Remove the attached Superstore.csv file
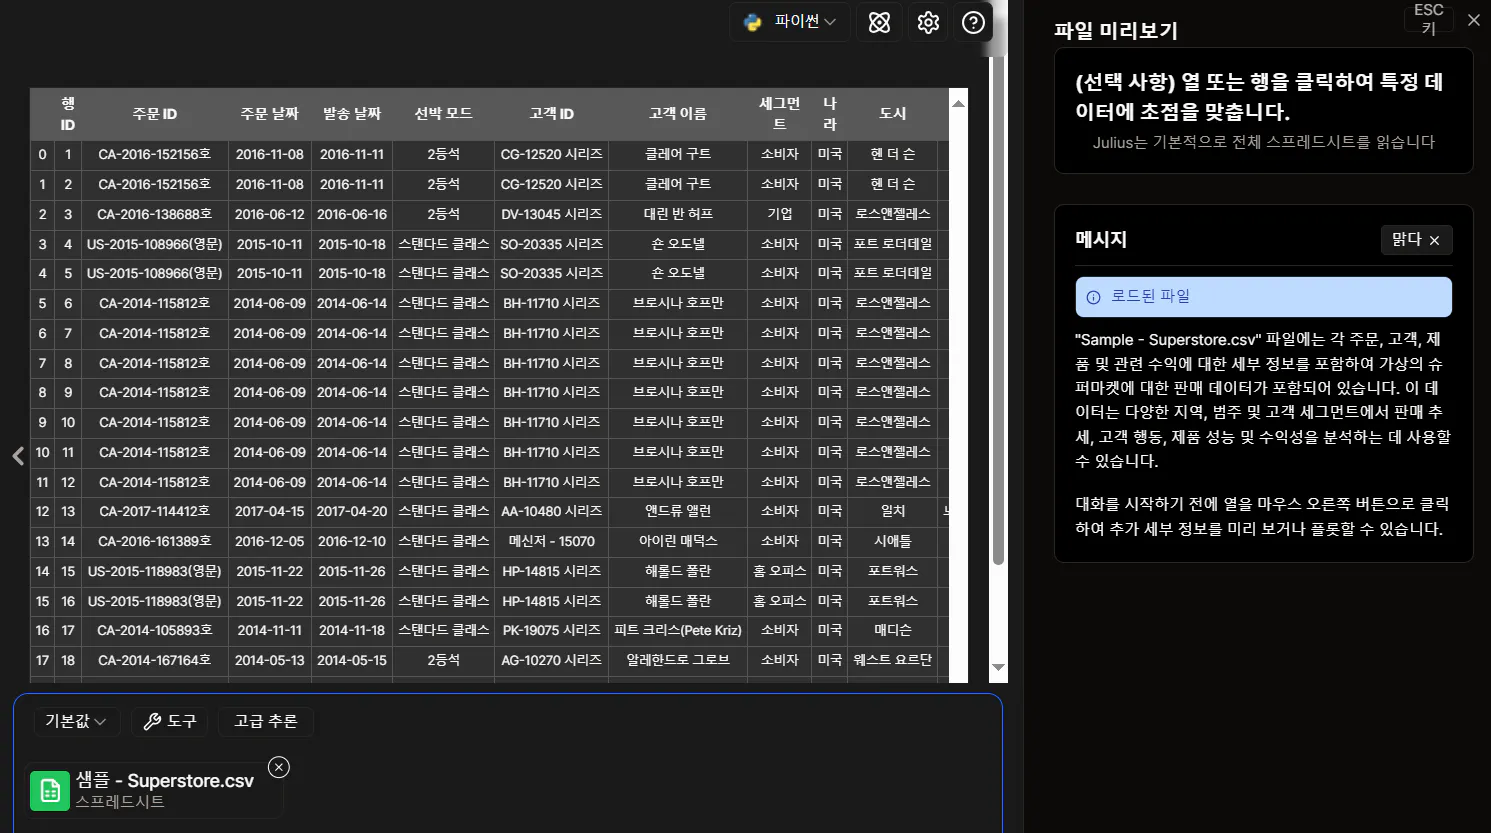The image size is (1491, 833). pyautogui.click(x=279, y=767)
